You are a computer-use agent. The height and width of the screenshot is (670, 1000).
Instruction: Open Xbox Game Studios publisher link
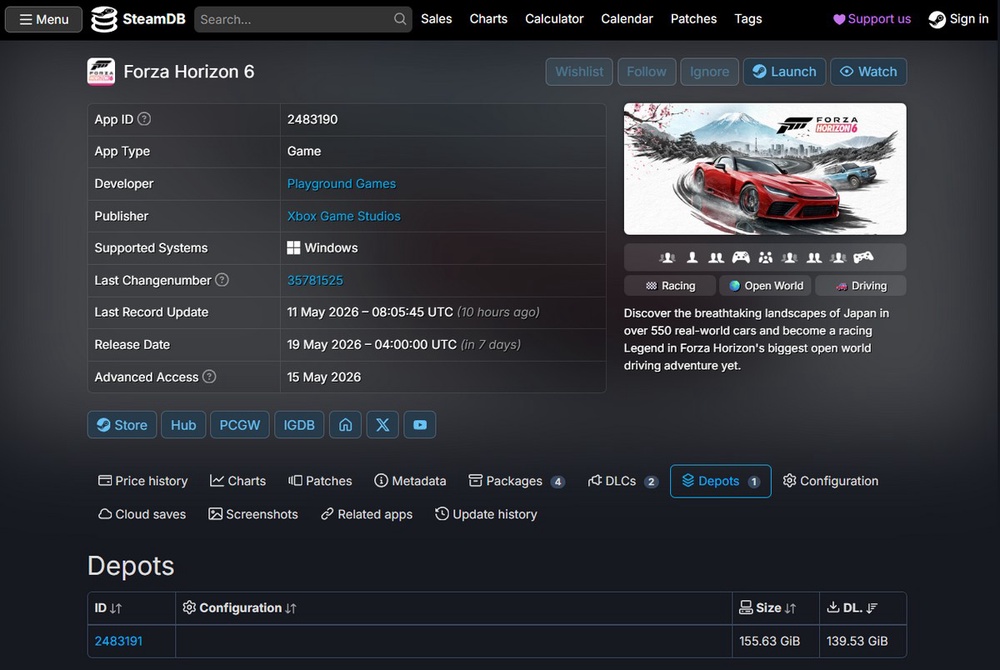[x=344, y=216]
